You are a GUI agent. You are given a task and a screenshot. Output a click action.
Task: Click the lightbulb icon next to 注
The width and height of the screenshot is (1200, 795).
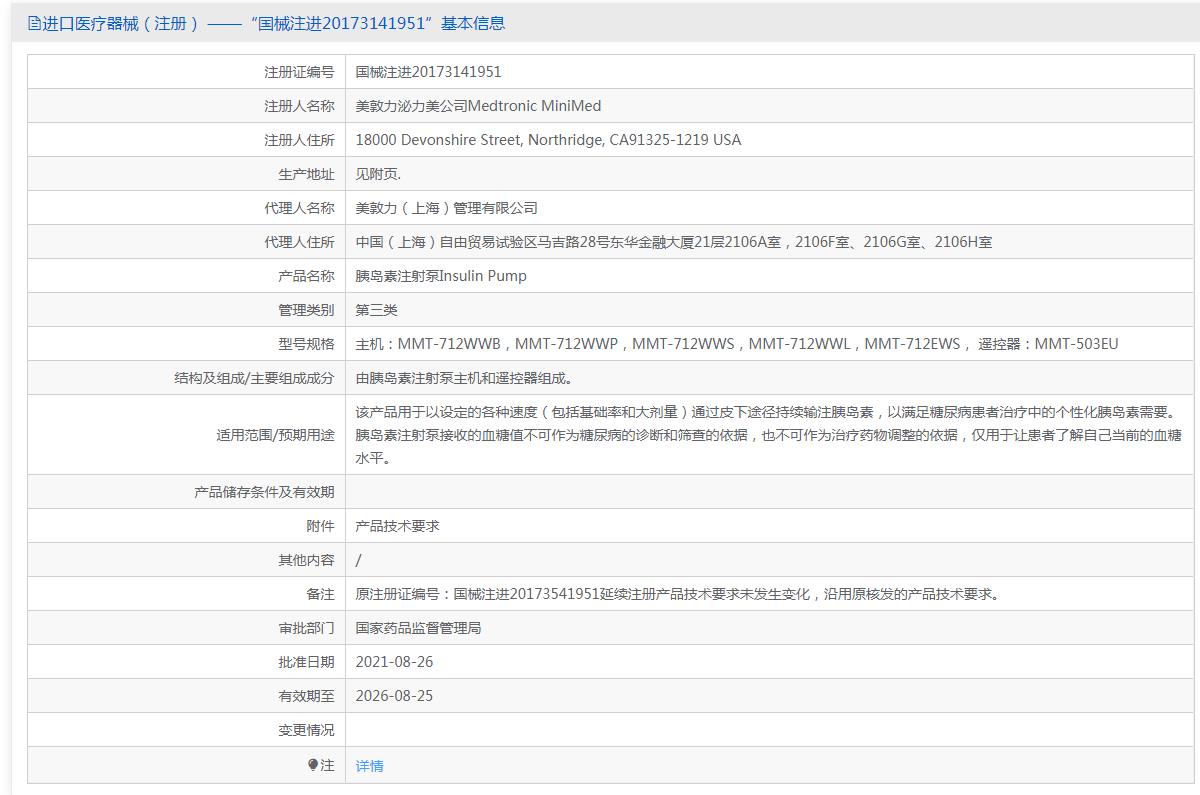tap(313, 765)
